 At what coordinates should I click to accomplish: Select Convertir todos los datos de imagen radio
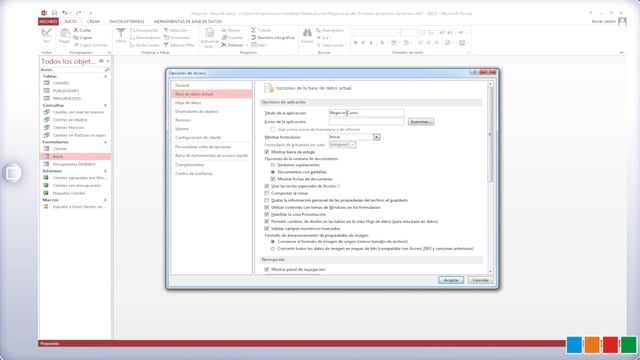[x=273, y=249]
